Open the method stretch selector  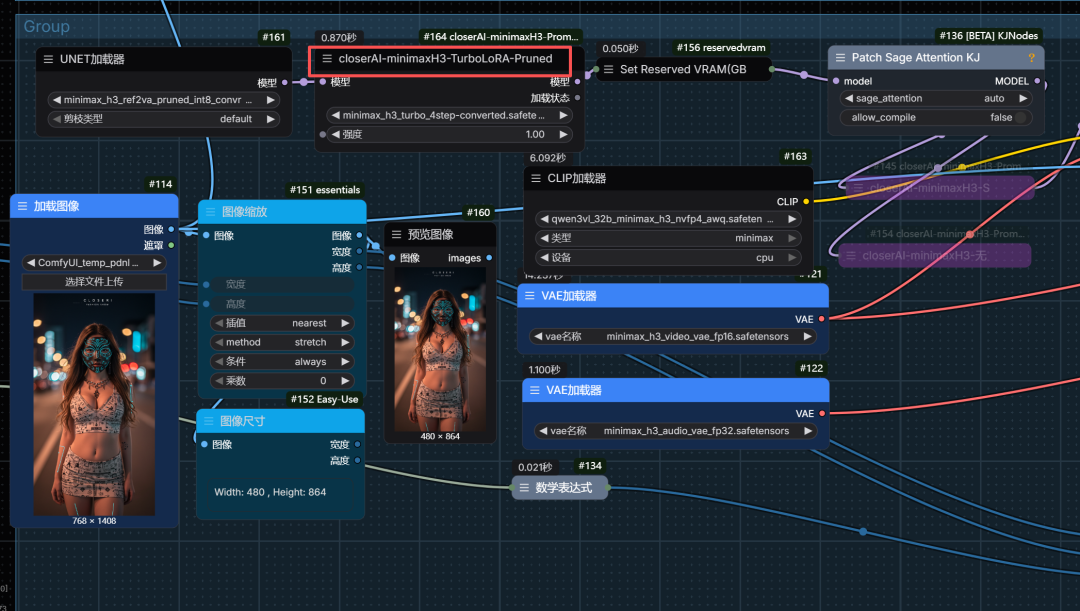(282, 342)
